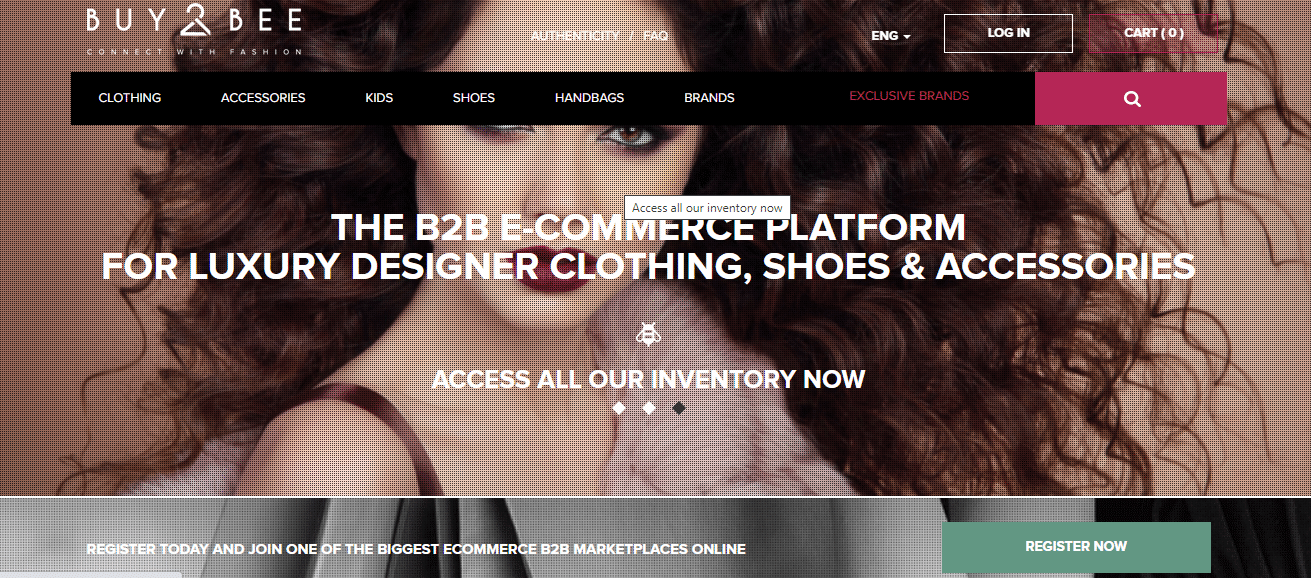Click the Buy2Bee logo

(x=194, y=31)
